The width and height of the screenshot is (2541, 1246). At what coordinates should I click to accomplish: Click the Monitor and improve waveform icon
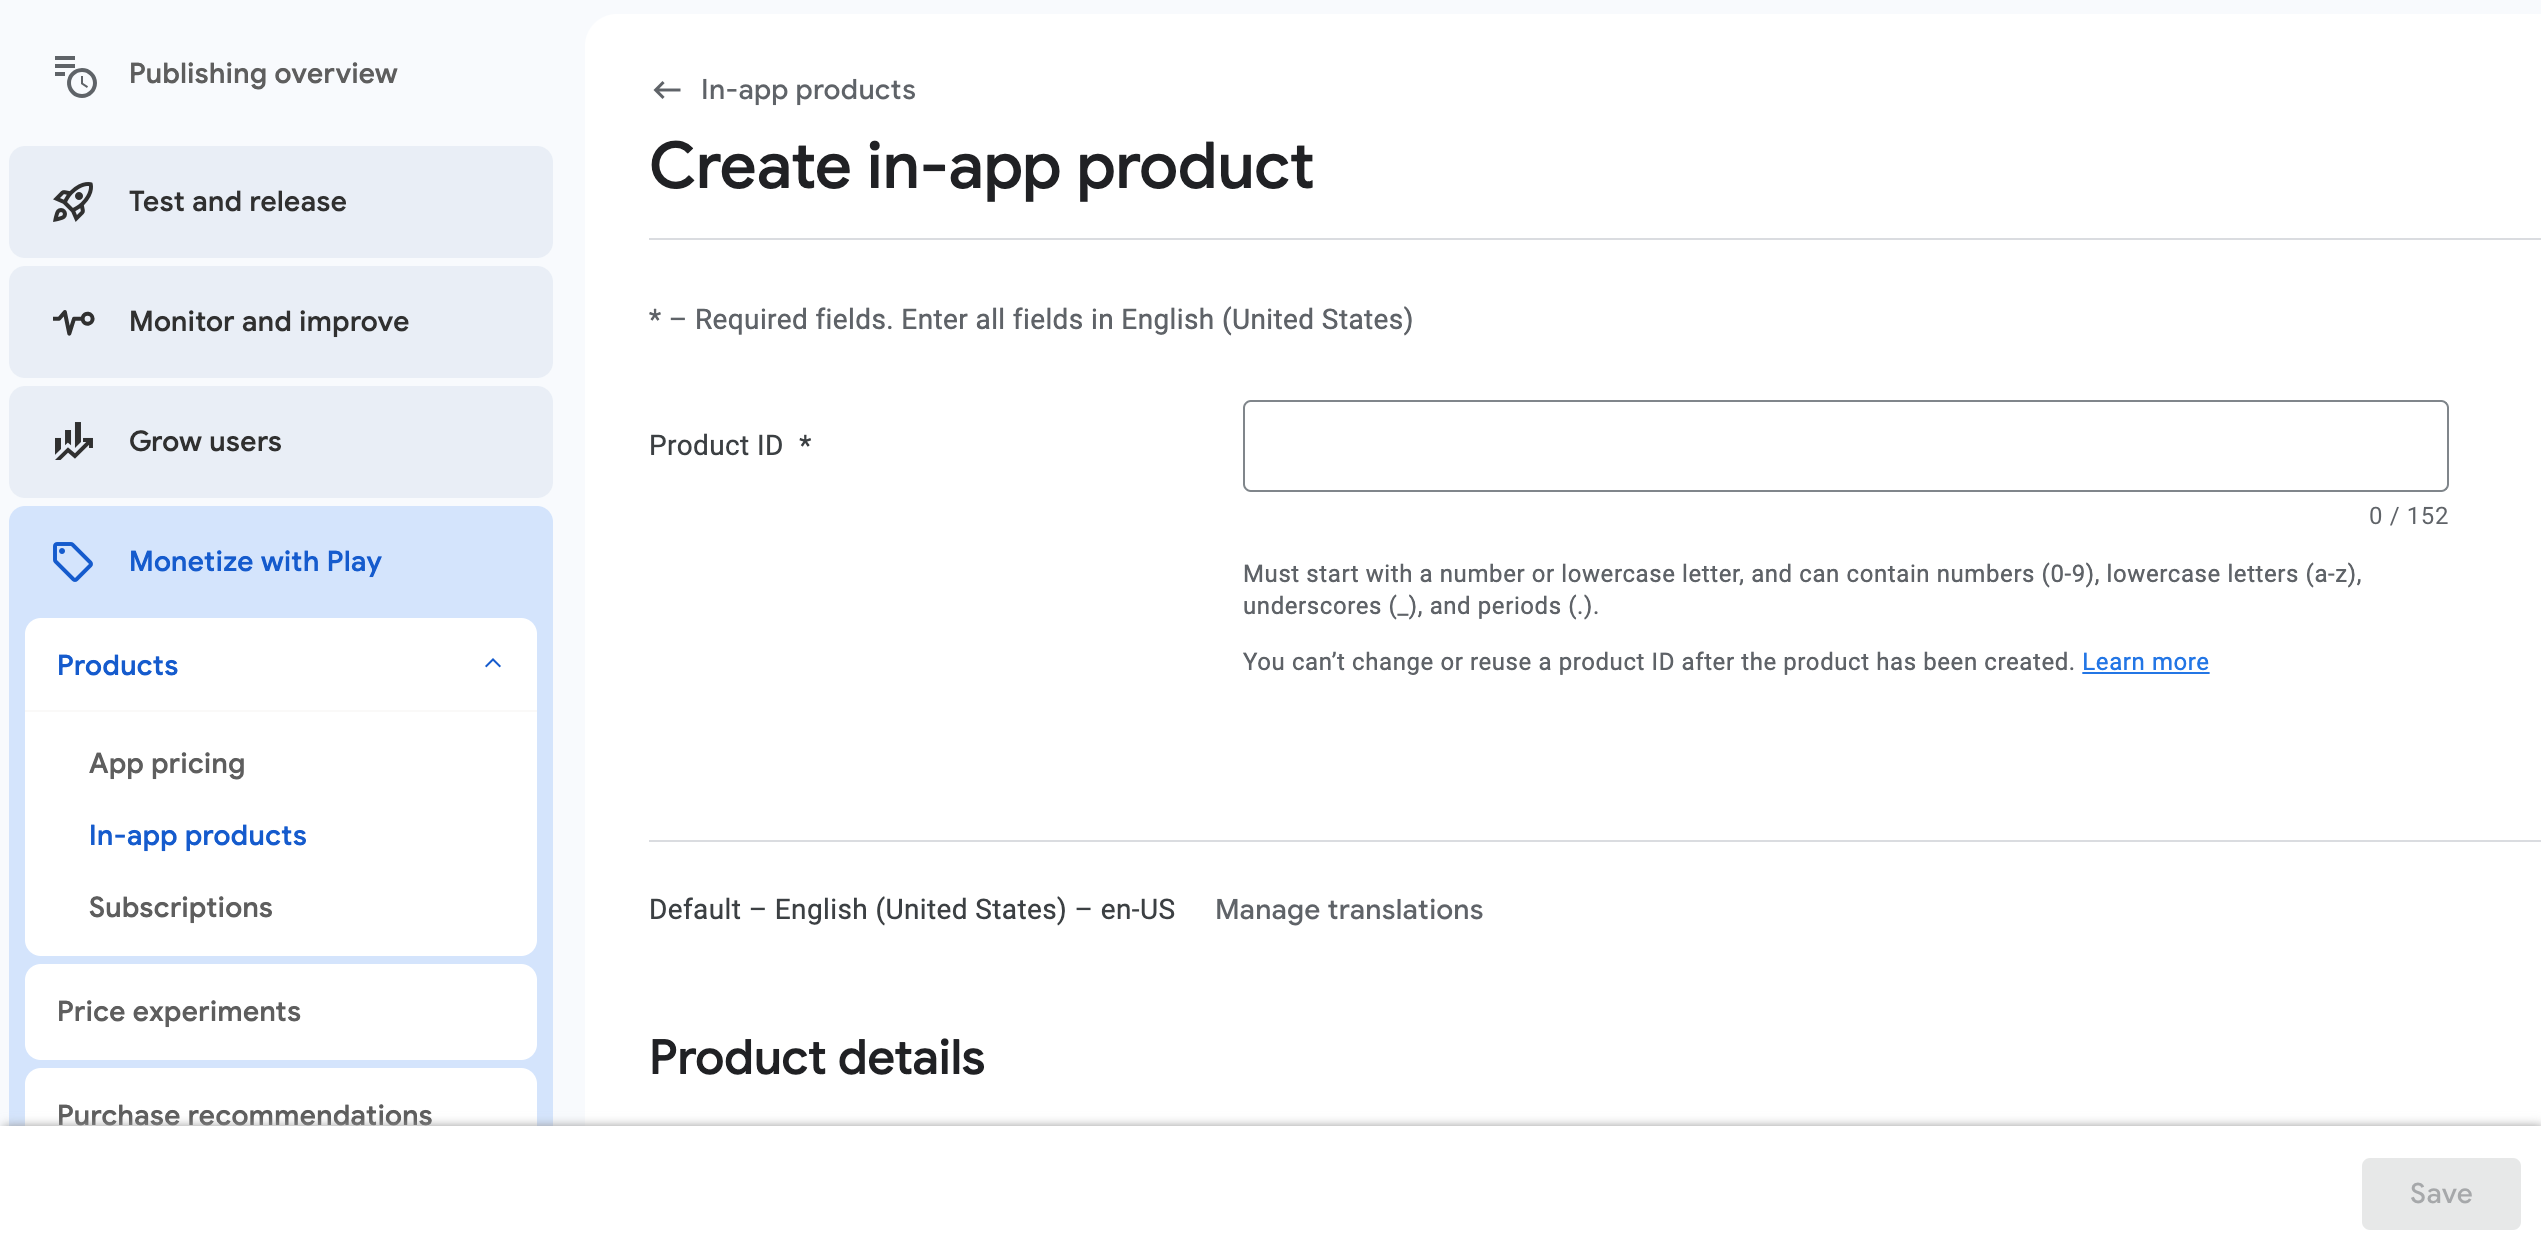click(x=73, y=321)
